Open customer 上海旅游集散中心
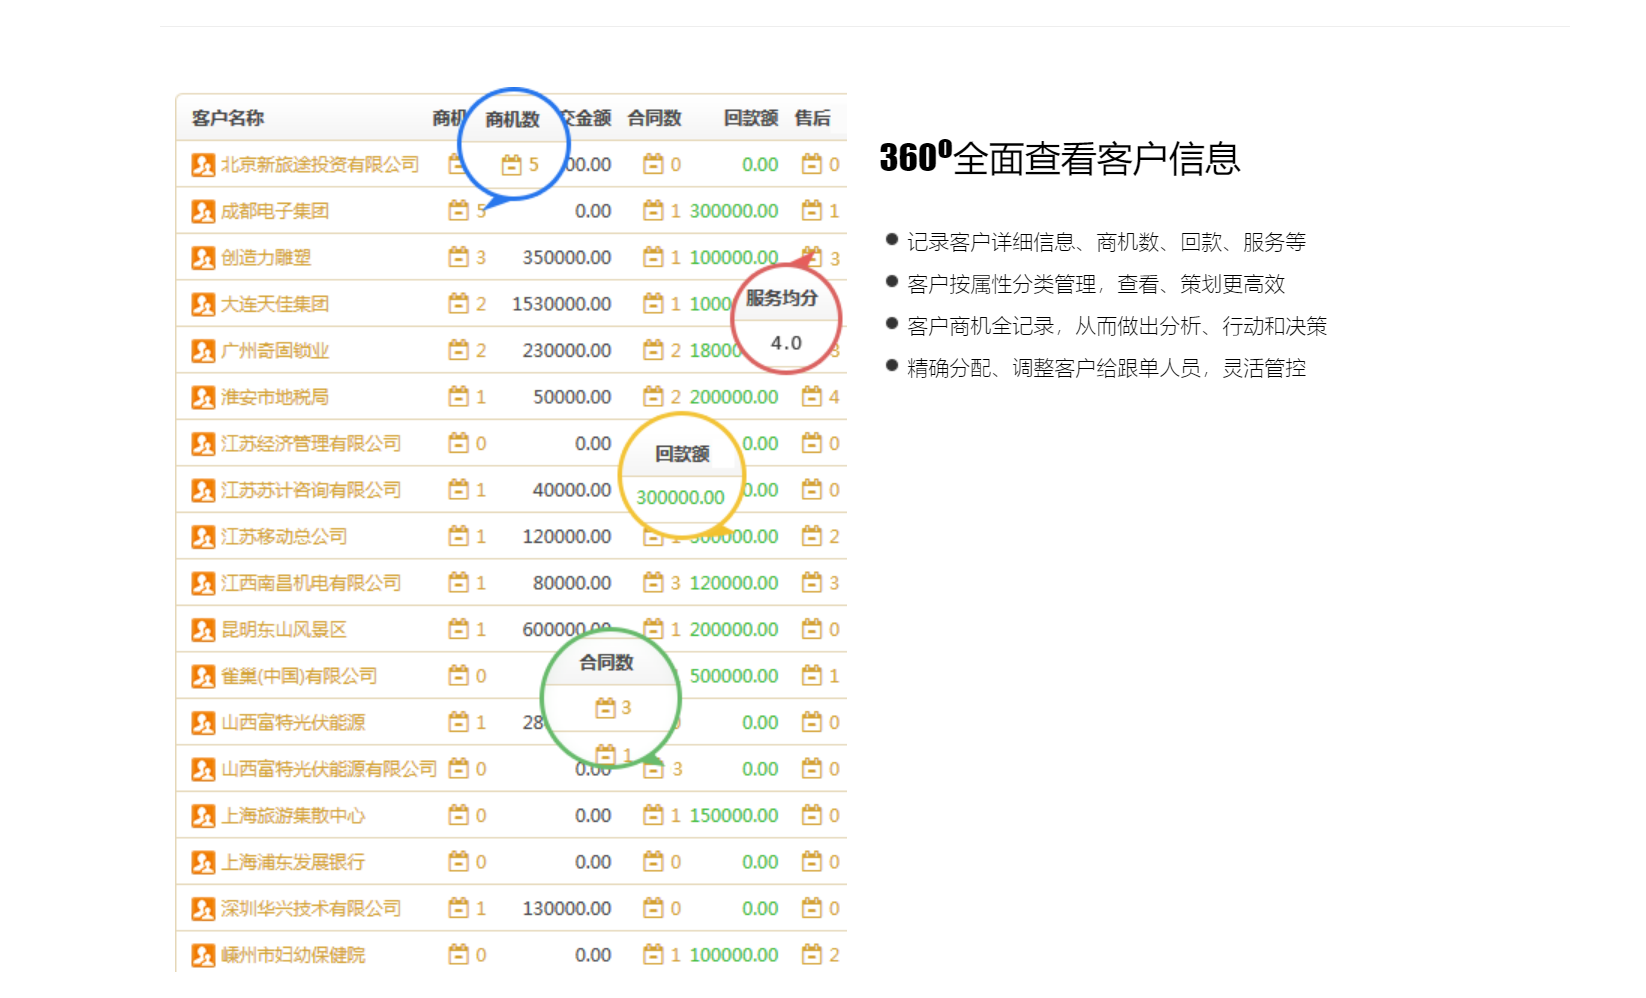The image size is (1646, 998). click(293, 816)
